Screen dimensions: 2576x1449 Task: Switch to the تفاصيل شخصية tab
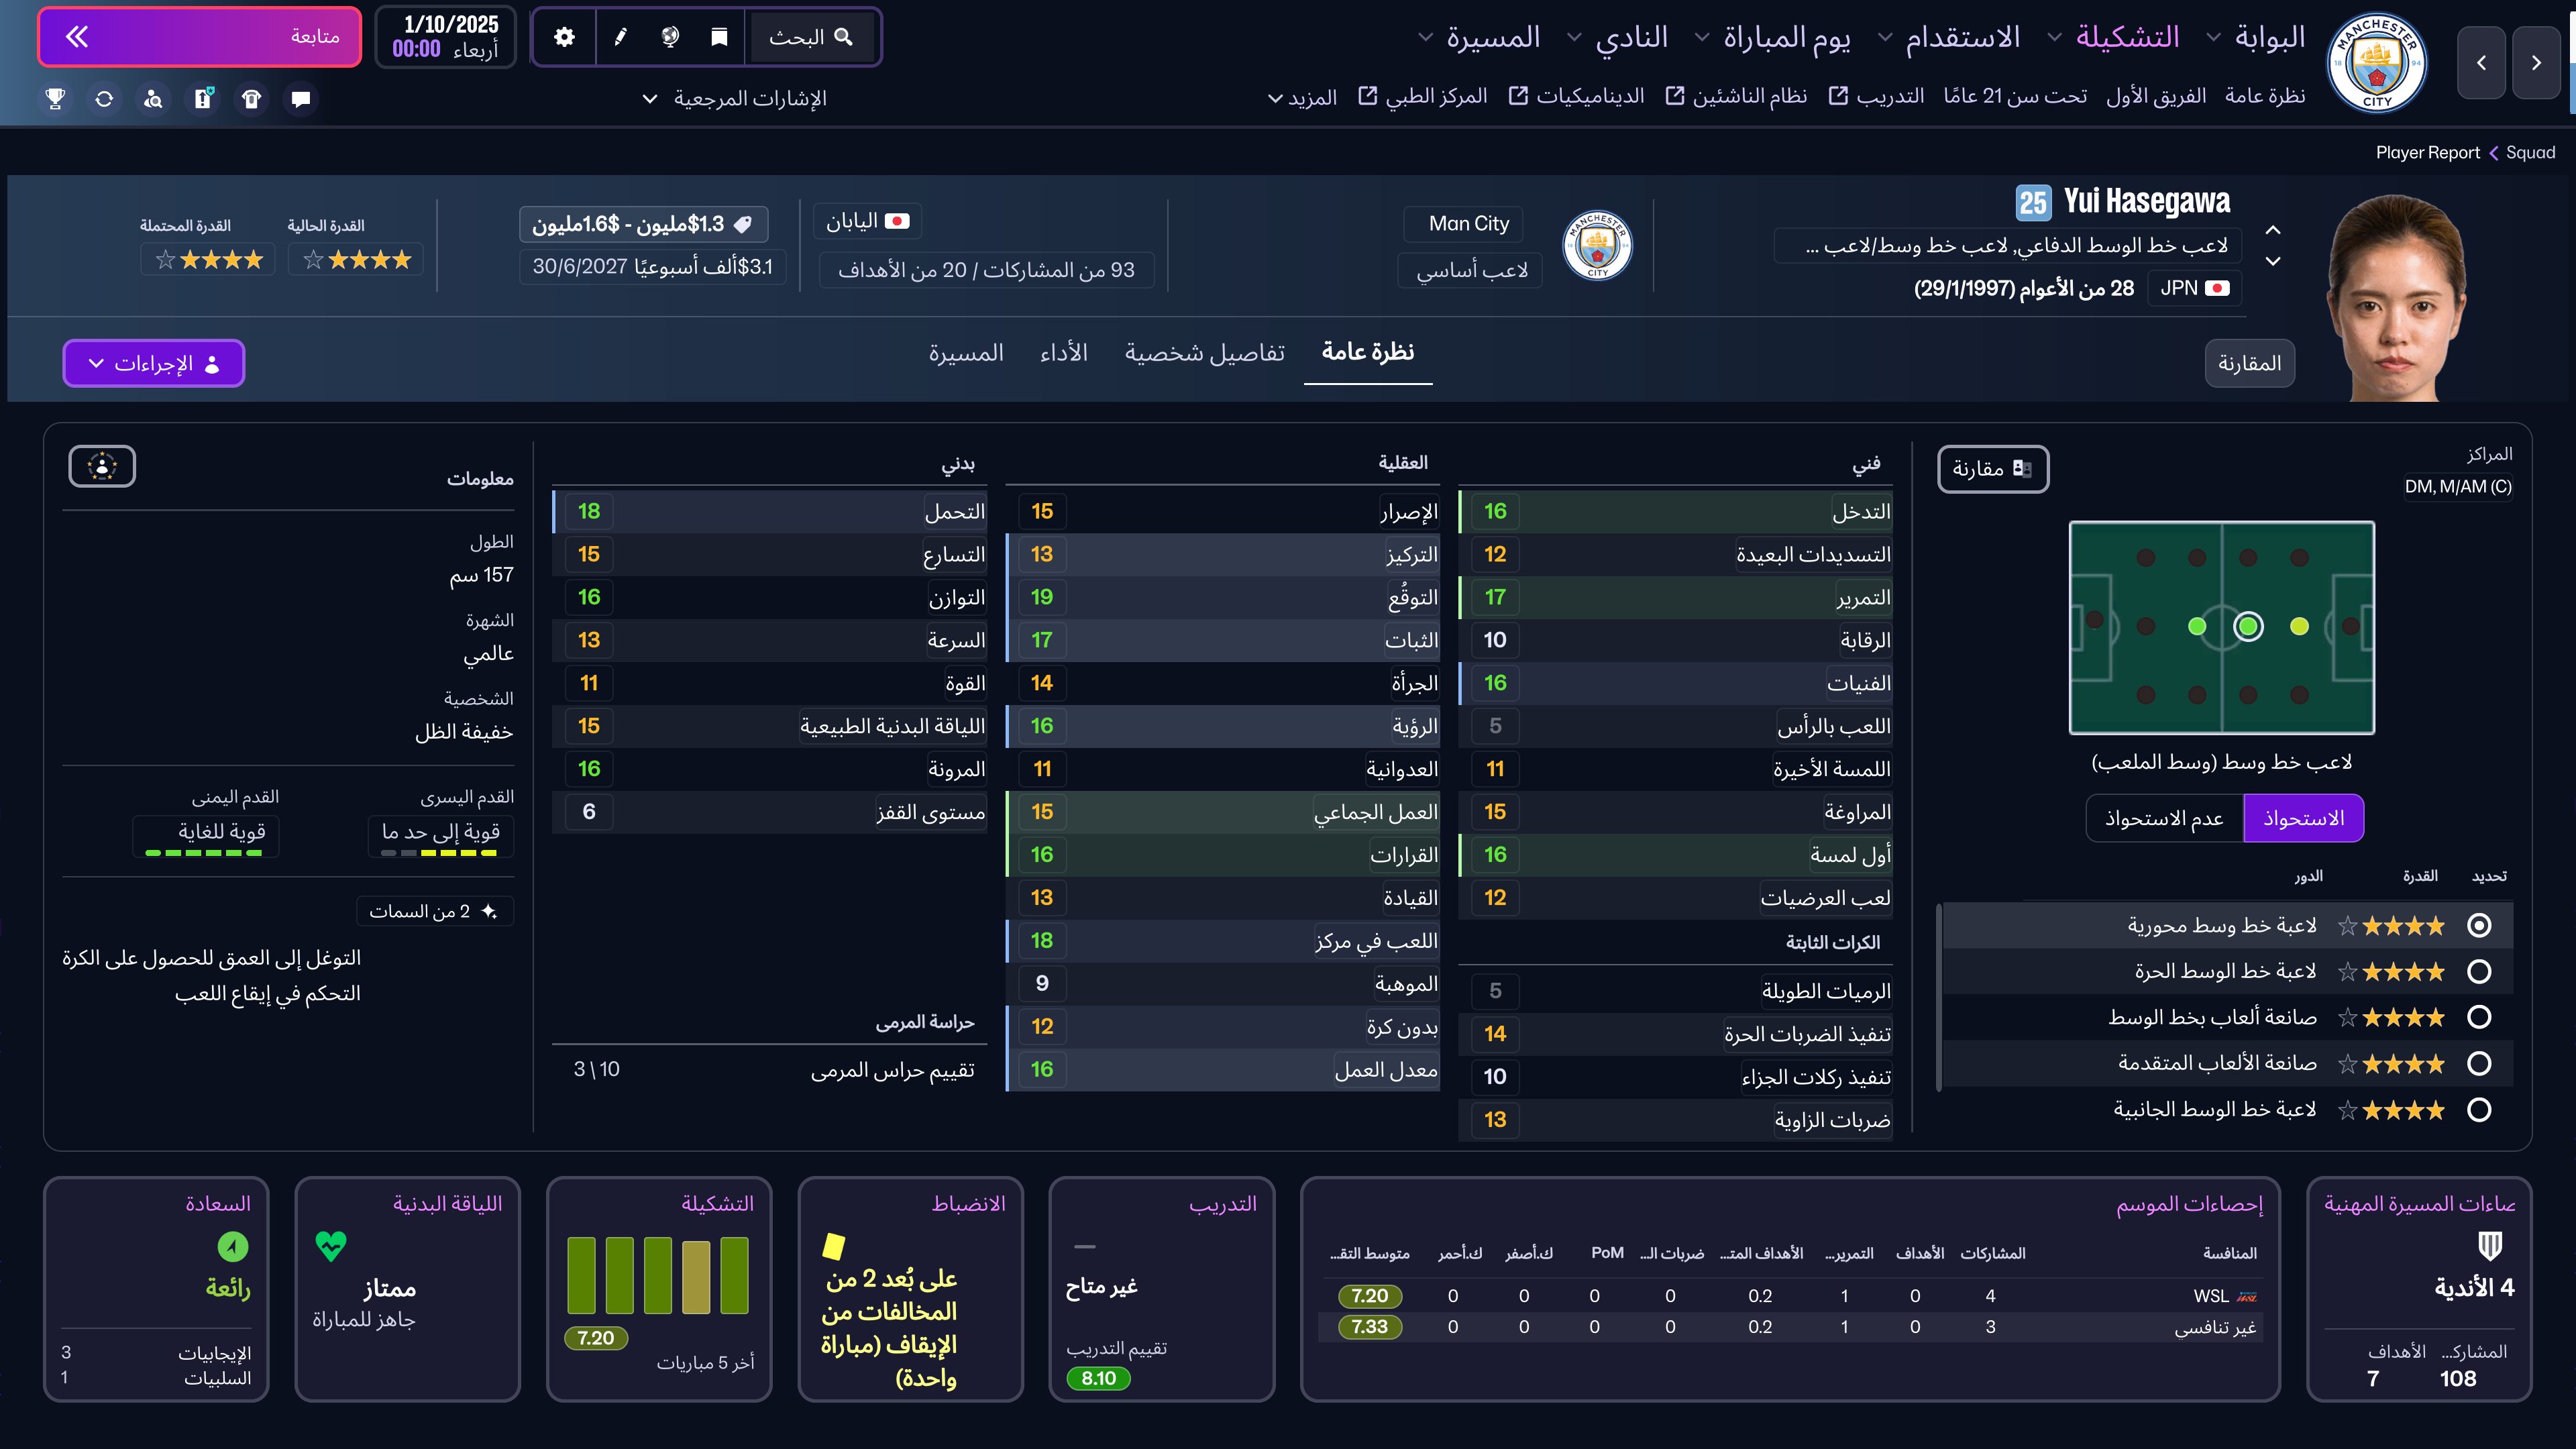pyautogui.click(x=1204, y=352)
